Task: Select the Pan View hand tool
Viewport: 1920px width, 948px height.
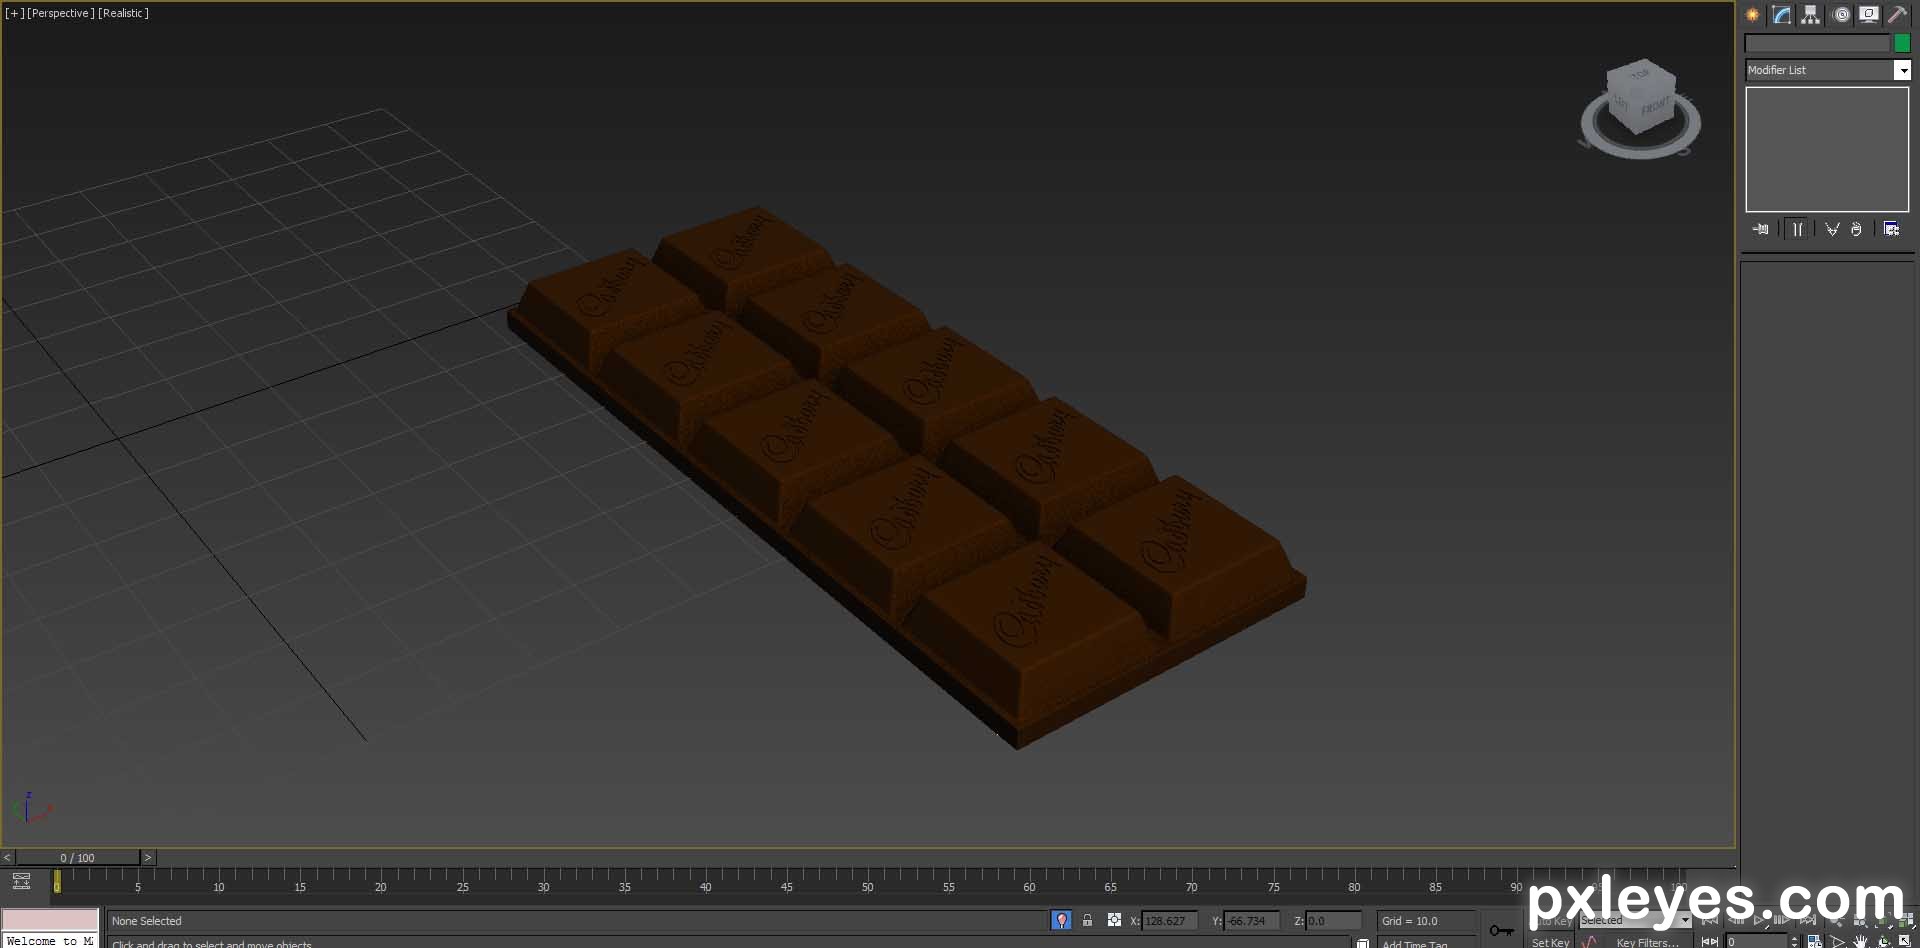Action: point(1860,942)
